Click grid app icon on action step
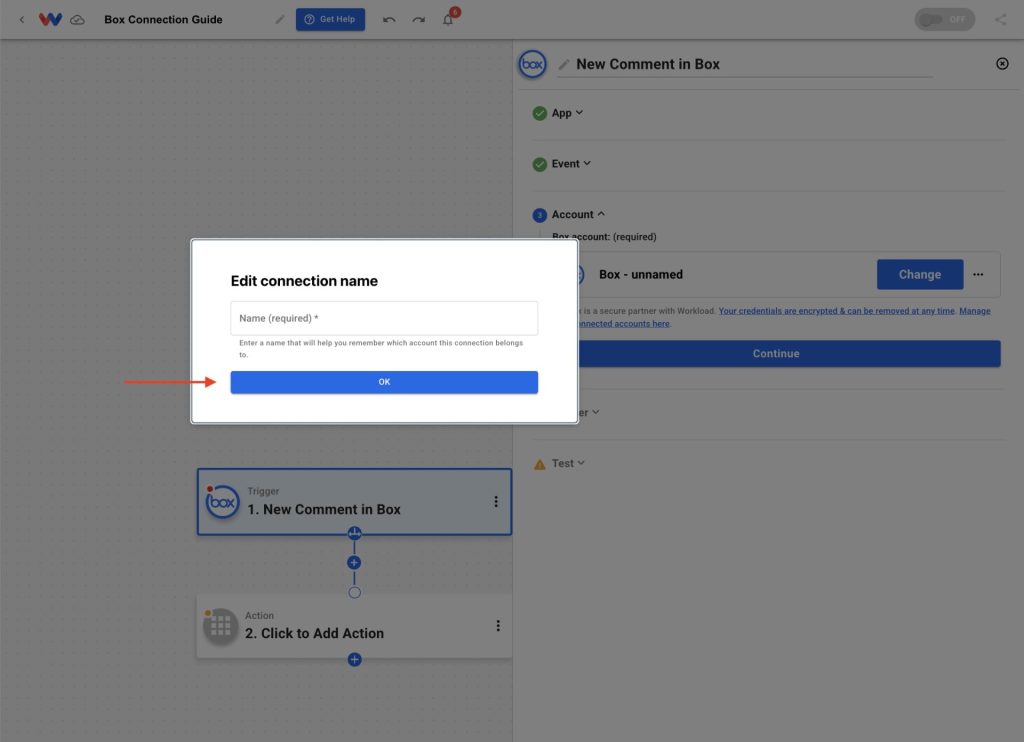Screen dimensions: 1024x742 [x=220, y=626]
